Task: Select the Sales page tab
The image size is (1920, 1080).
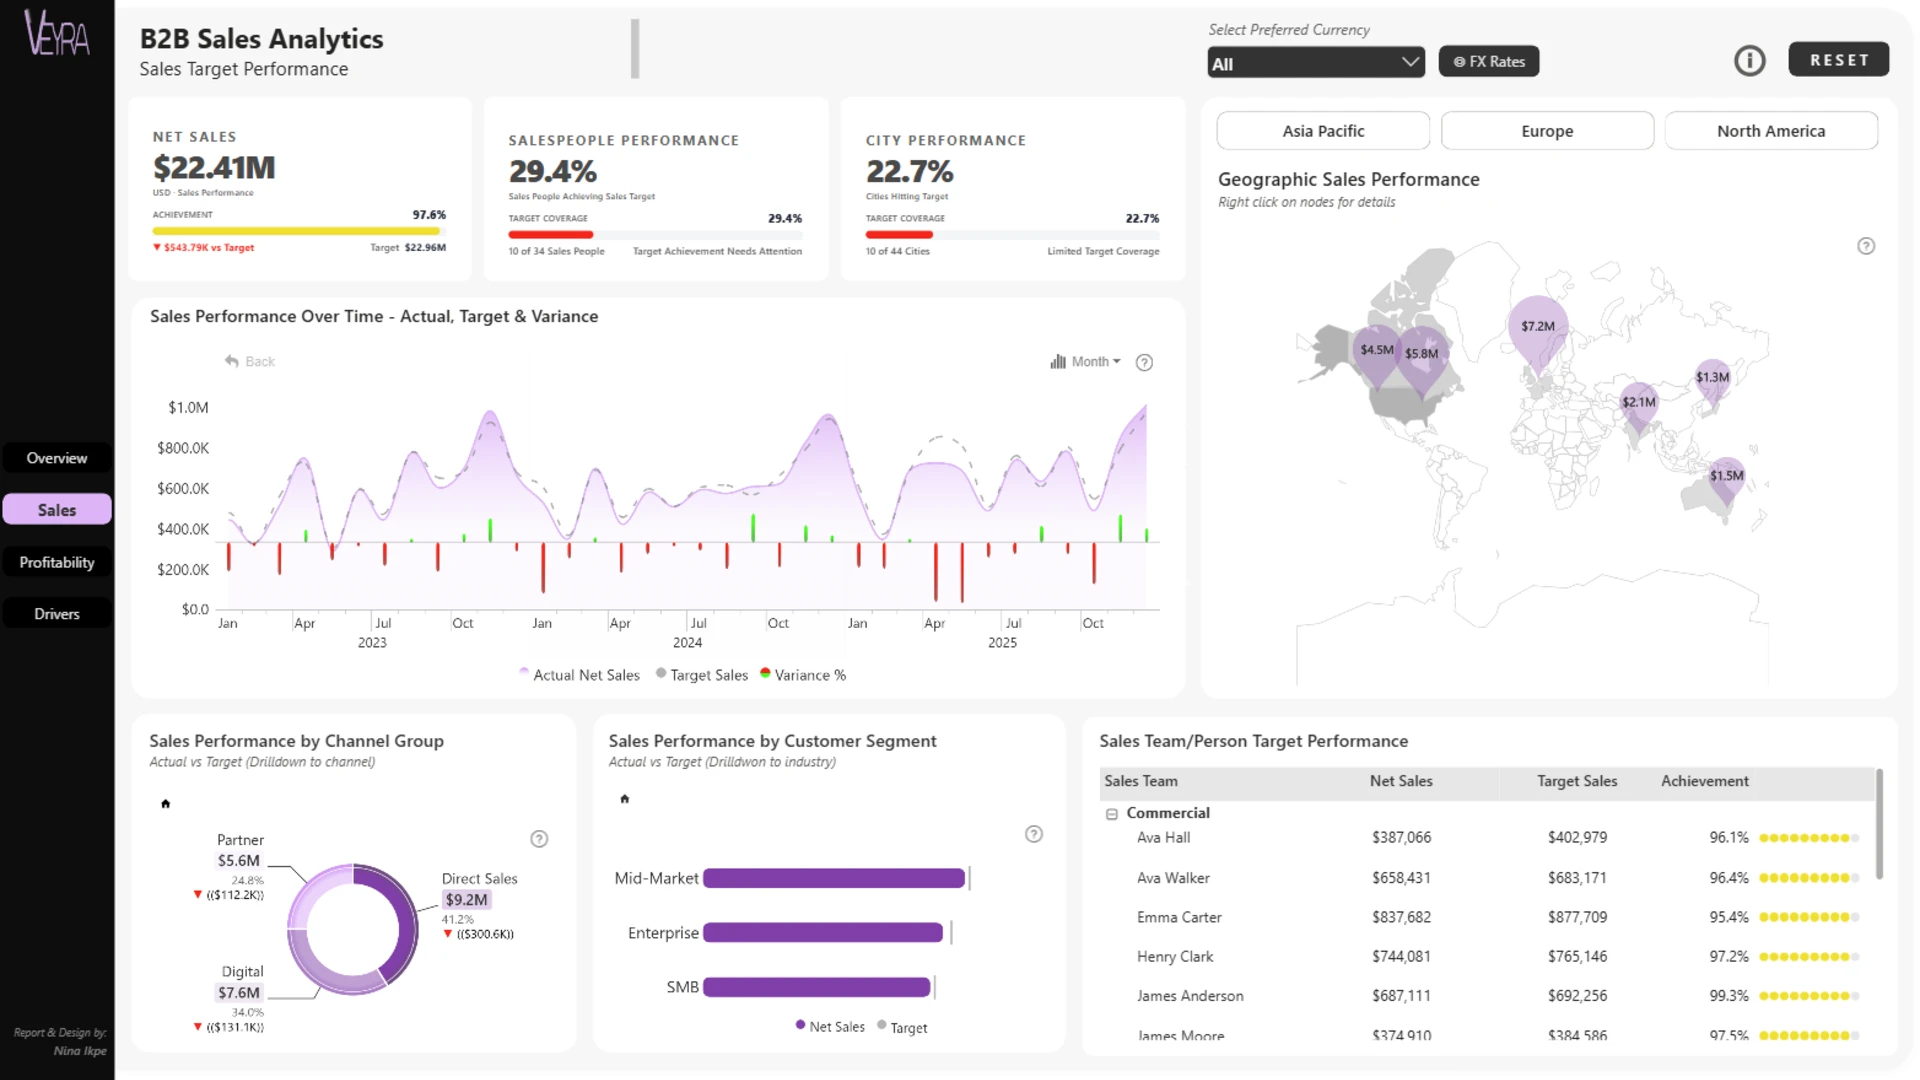Action: pos(57,510)
